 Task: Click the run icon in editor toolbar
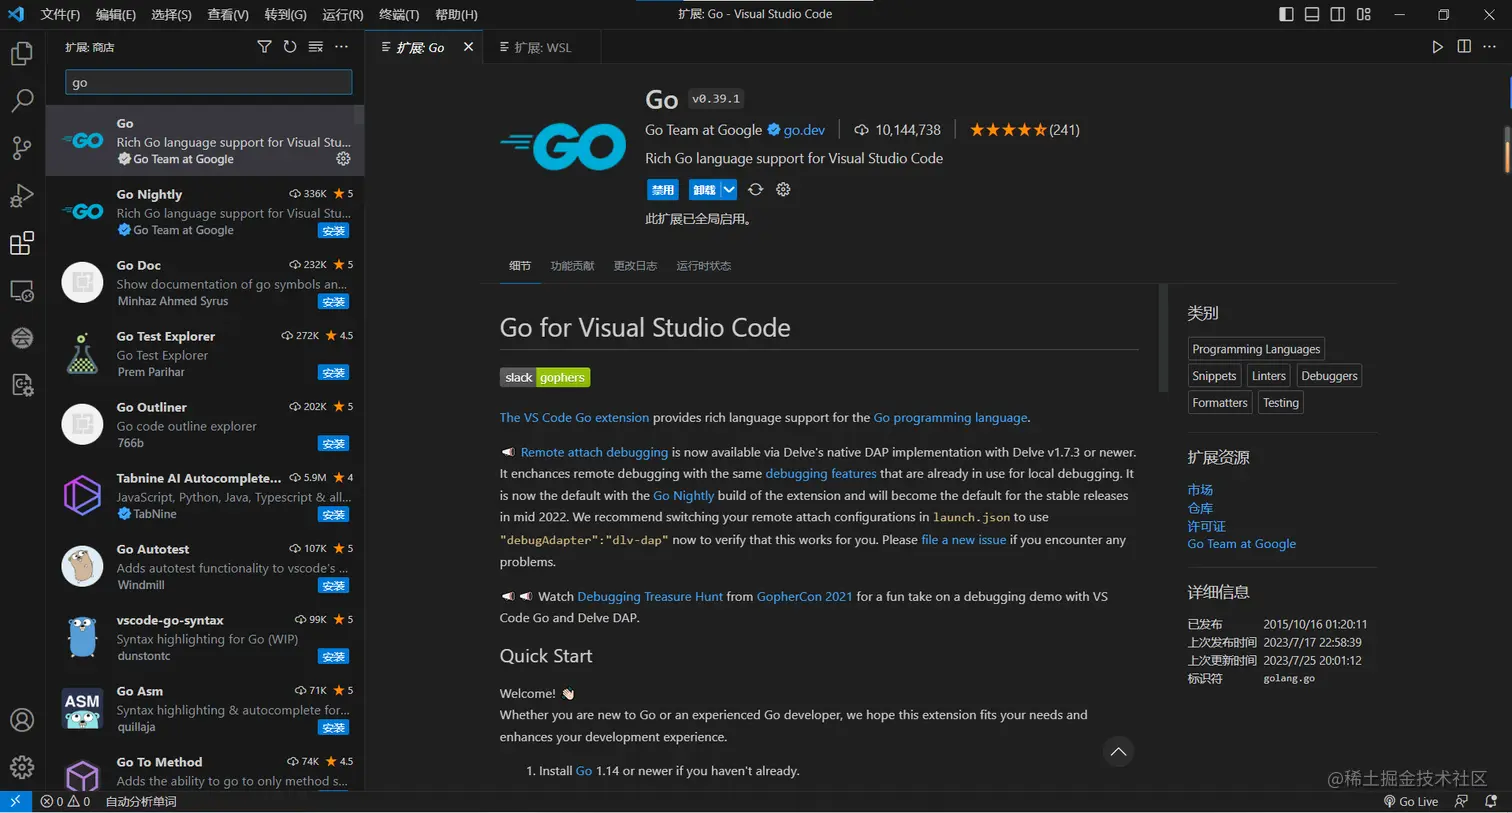tap(1437, 47)
